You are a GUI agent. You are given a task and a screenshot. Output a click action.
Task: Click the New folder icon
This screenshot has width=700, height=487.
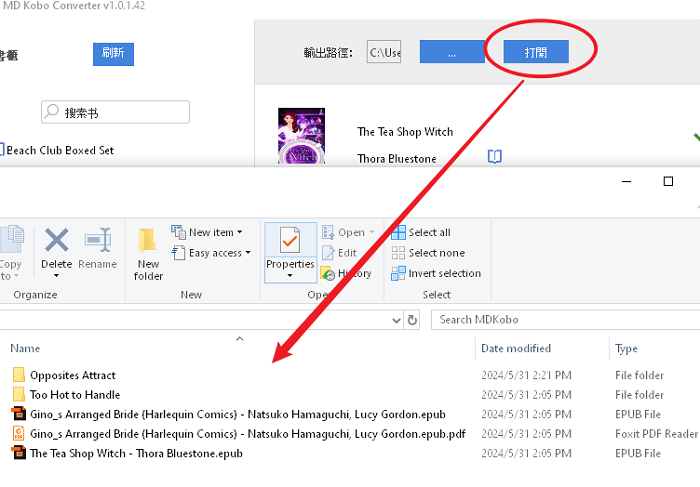click(147, 240)
